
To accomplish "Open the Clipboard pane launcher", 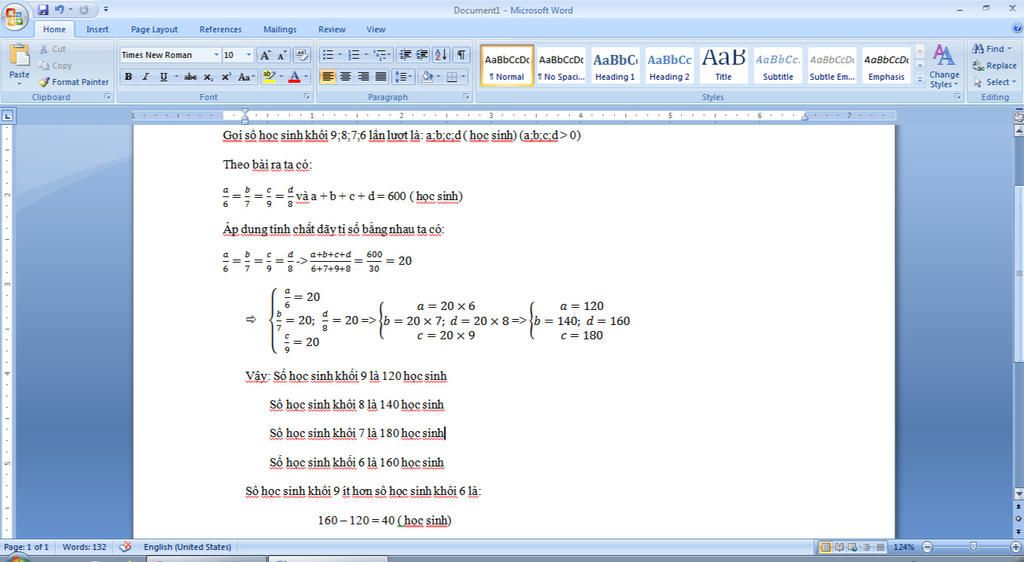I will (108, 97).
